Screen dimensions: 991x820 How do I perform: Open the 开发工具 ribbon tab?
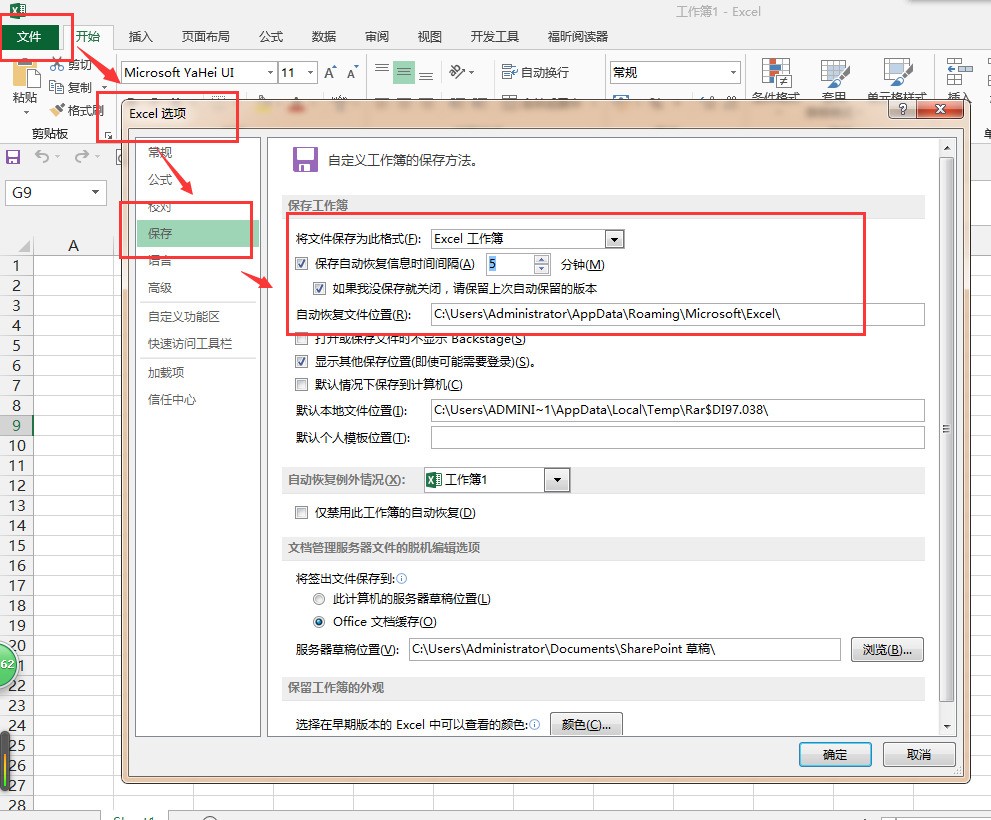point(494,37)
